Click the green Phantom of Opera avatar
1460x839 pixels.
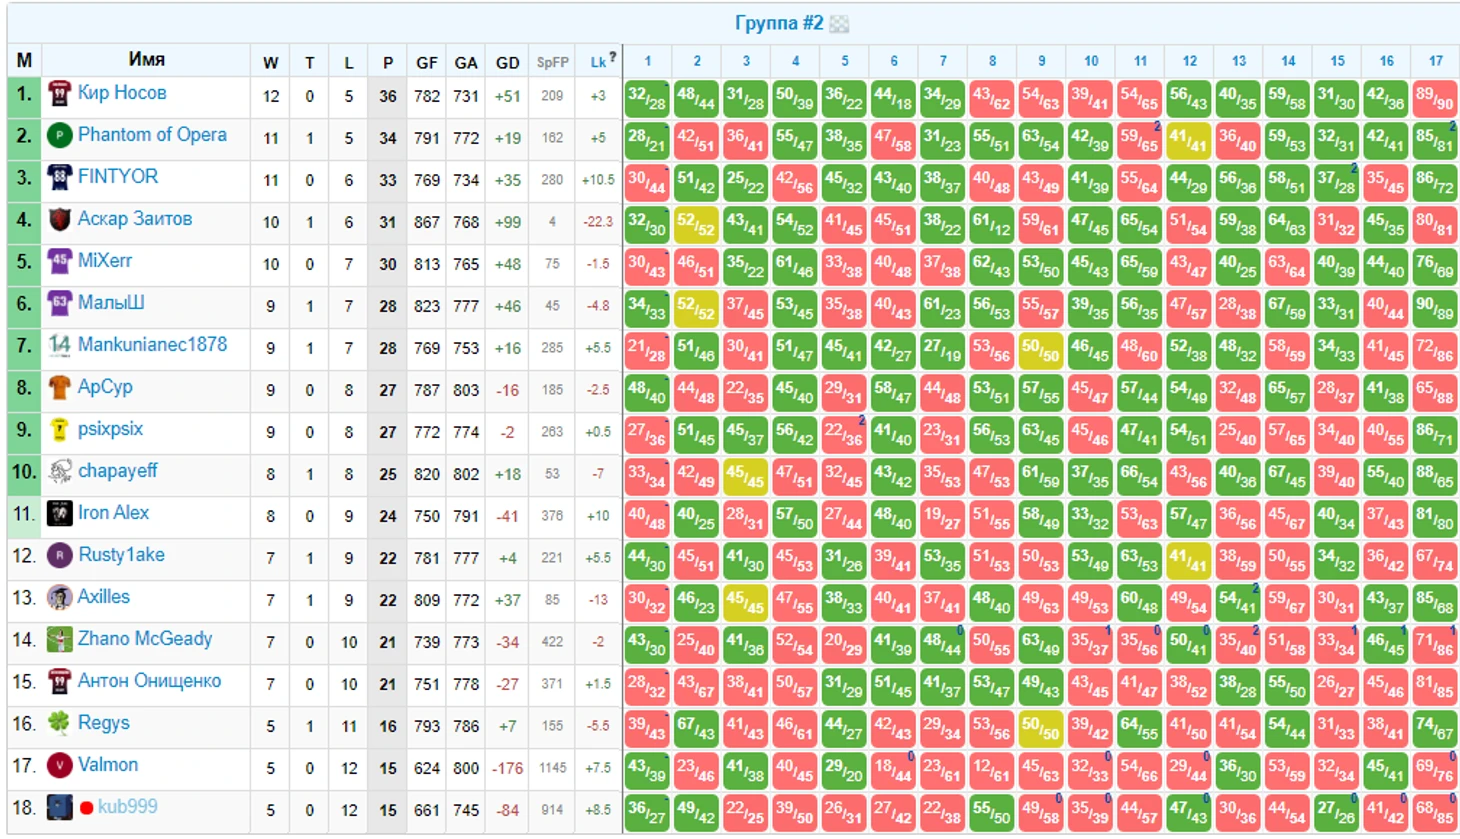[x=59, y=136]
